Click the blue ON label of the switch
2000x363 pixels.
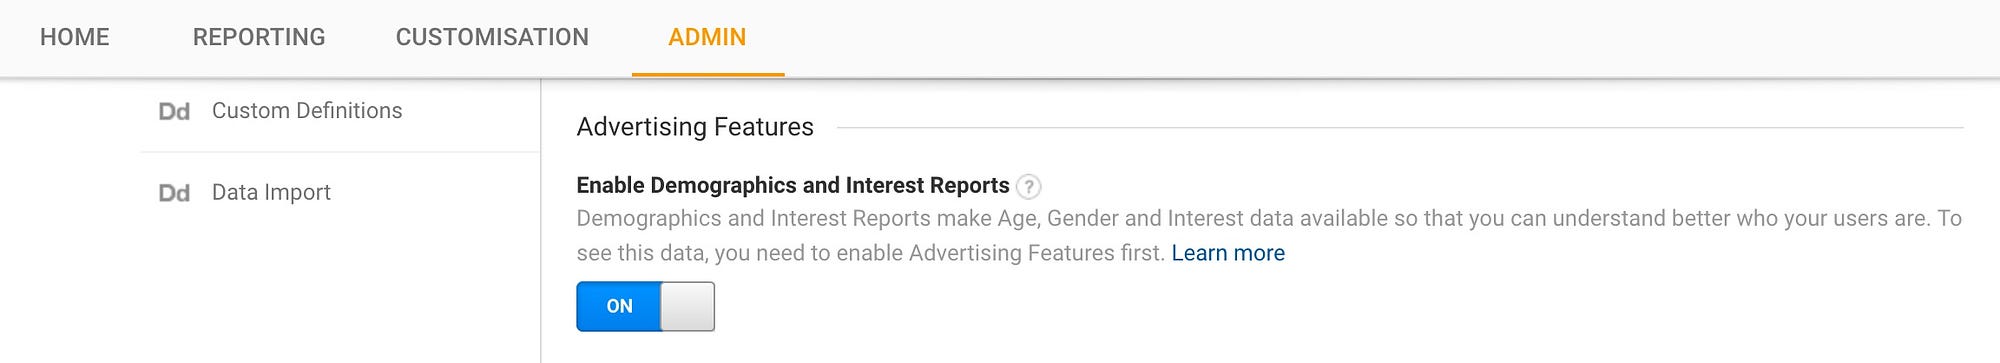tap(619, 306)
